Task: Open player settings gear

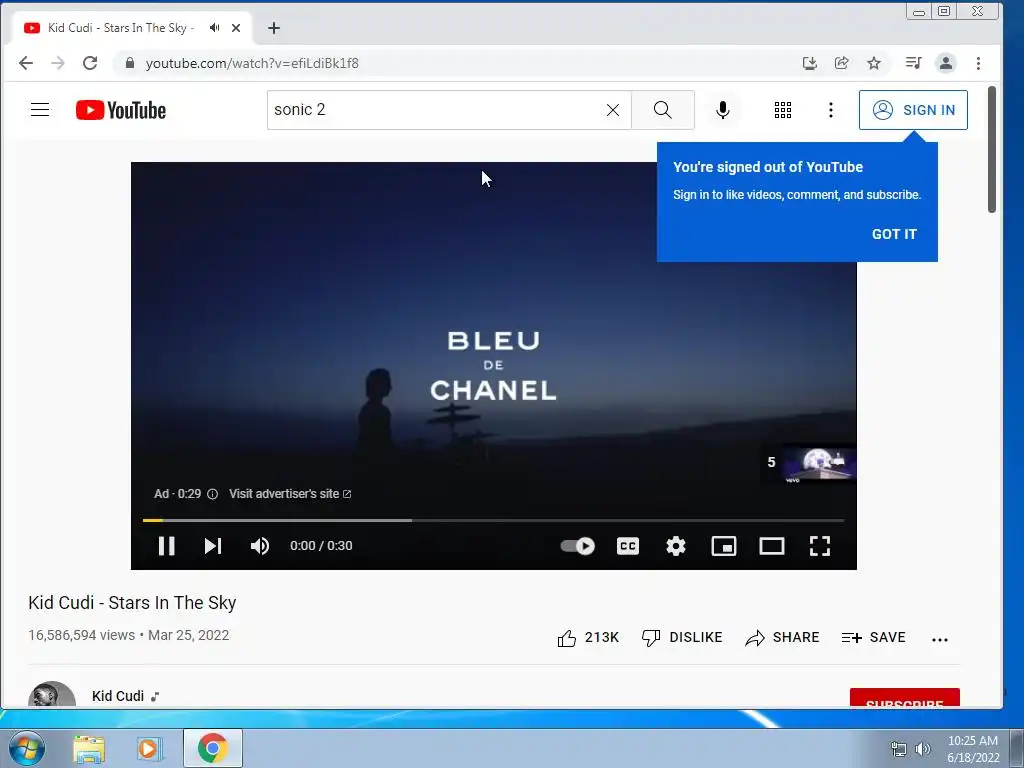Action: click(x=675, y=546)
